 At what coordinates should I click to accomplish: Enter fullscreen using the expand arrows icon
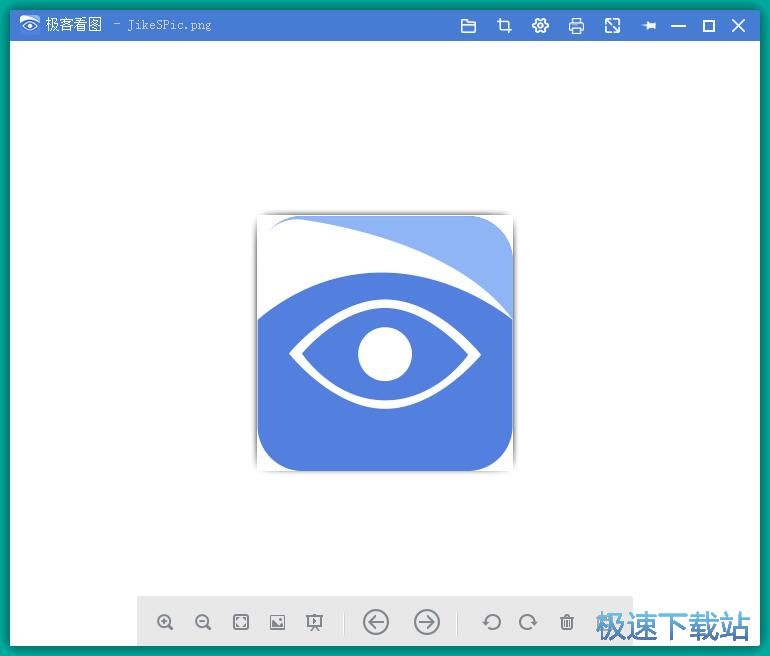pos(612,26)
